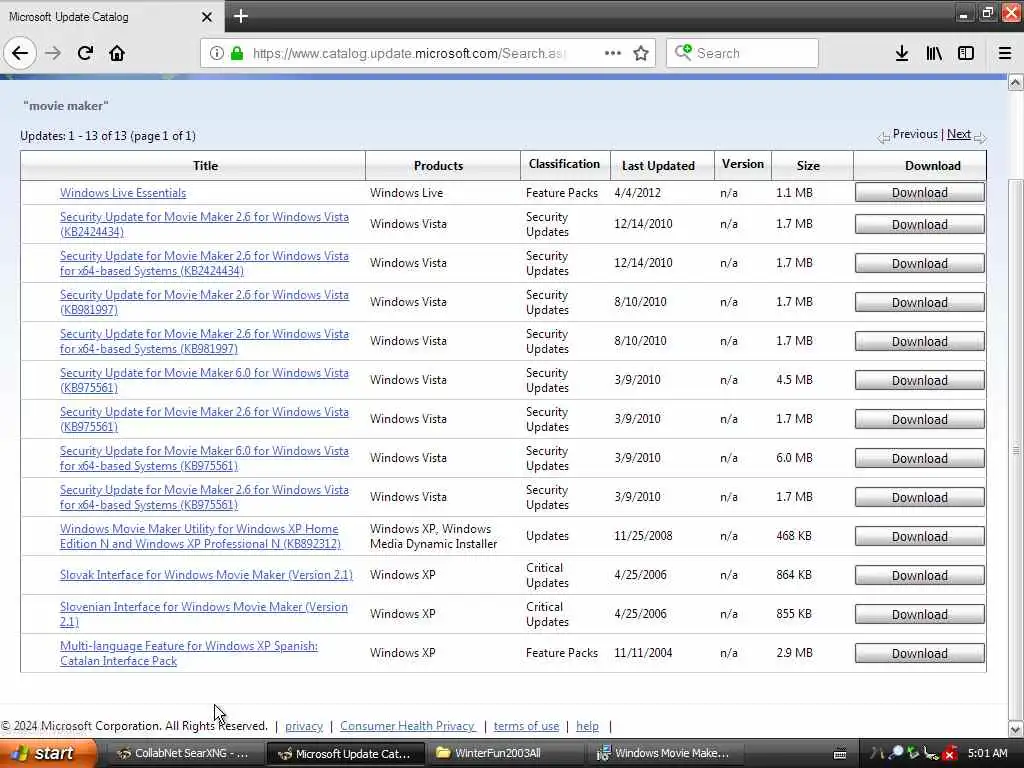Open the Windows start menu
This screenshot has width=1024, height=768.
click(48, 753)
